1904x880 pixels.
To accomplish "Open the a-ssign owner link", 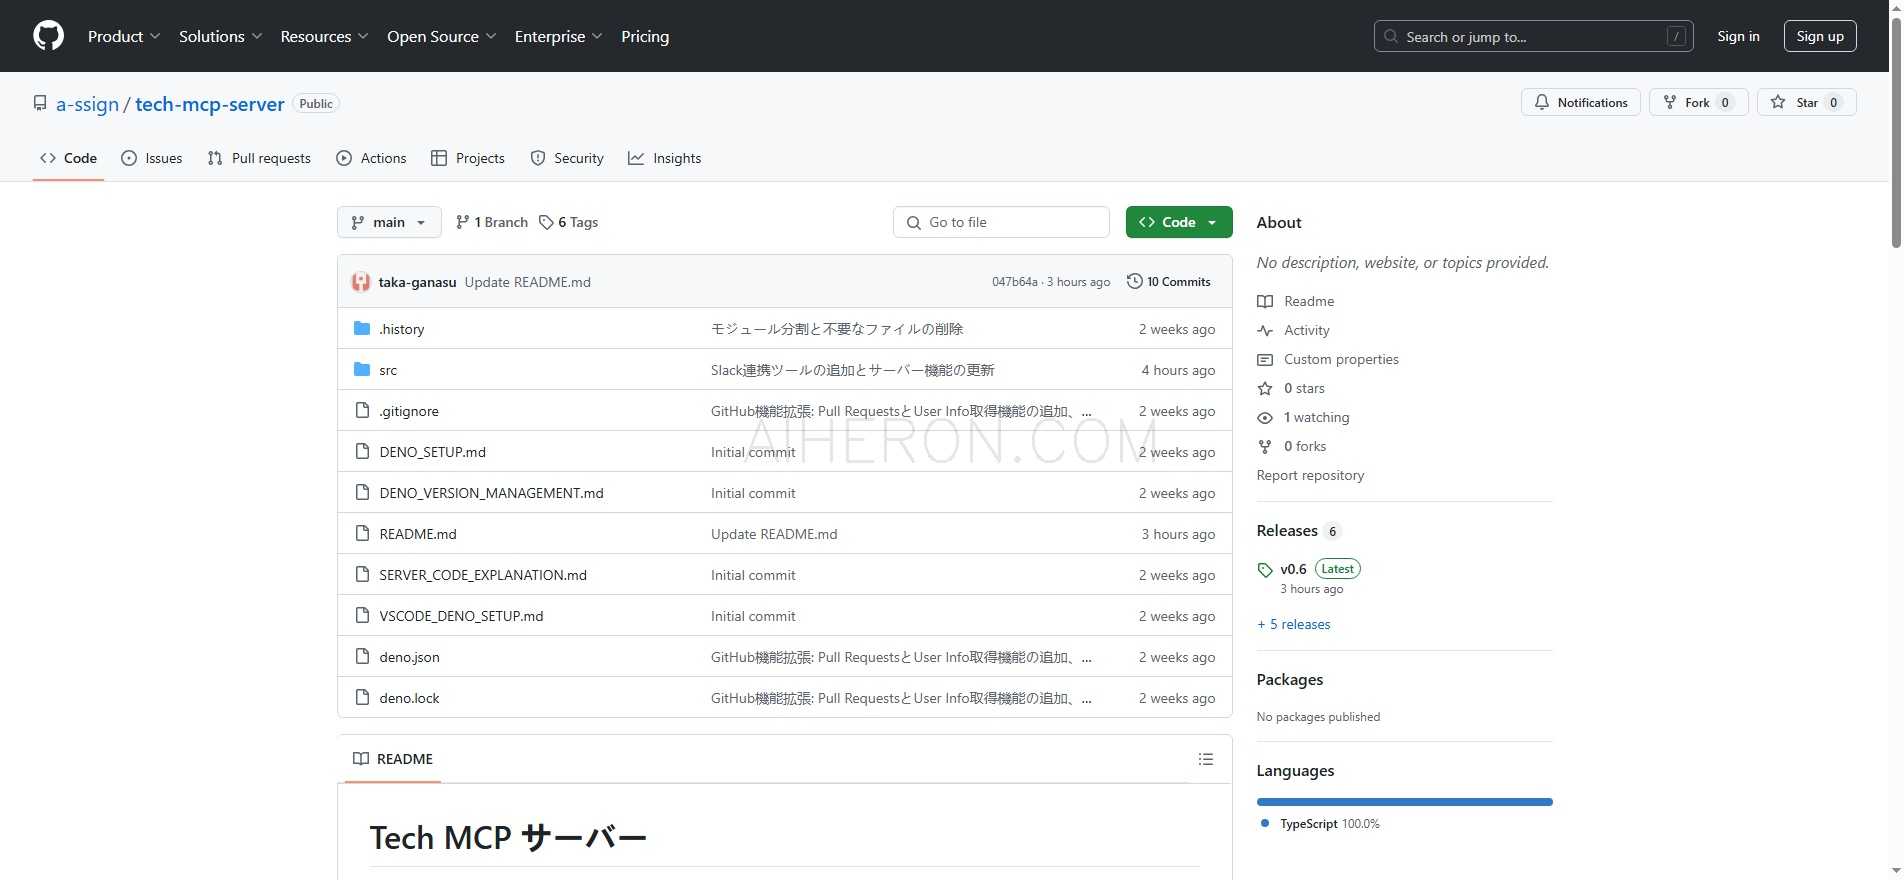I will pos(87,104).
